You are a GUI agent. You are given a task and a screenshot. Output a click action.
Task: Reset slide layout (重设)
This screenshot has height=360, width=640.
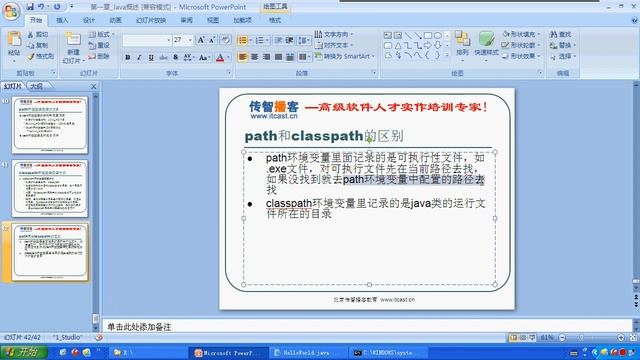pos(99,45)
